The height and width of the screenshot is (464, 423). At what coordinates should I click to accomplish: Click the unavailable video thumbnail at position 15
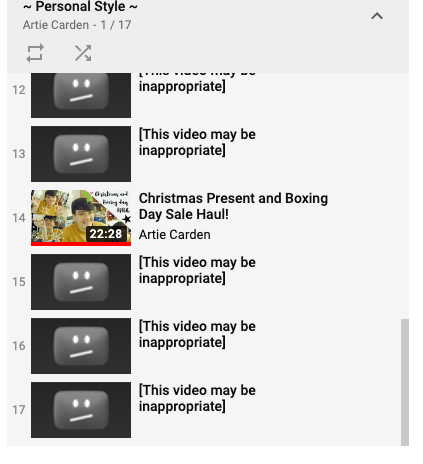pos(81,282)
